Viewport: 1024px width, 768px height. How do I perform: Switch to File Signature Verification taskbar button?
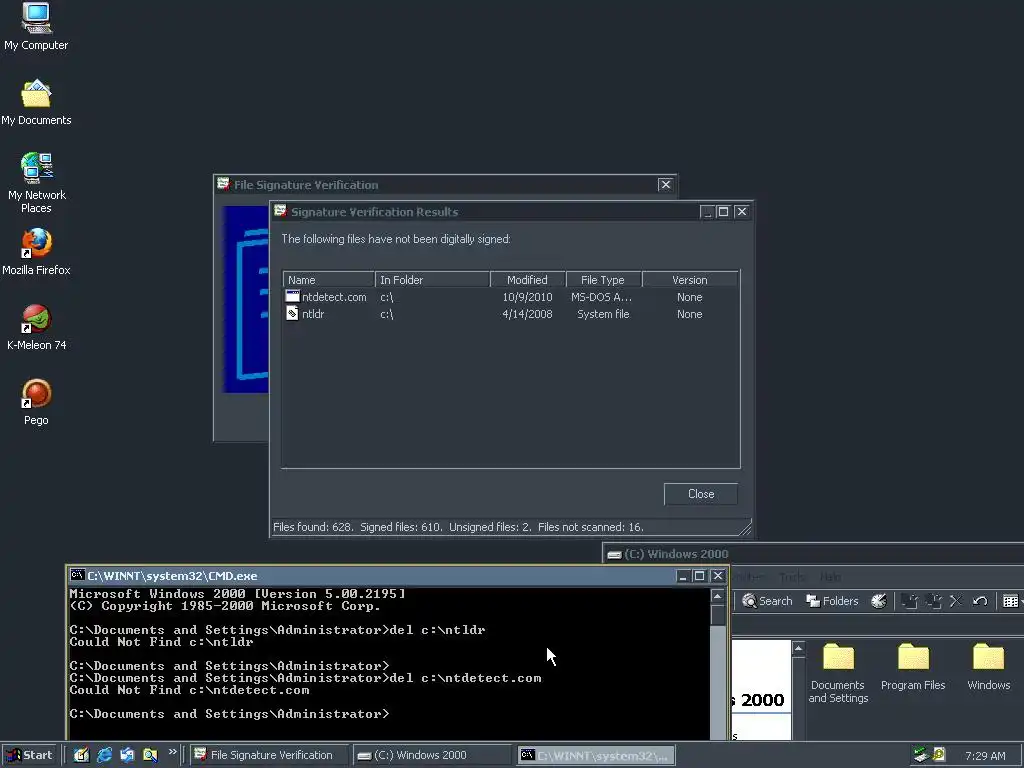[x=270, y=755]
